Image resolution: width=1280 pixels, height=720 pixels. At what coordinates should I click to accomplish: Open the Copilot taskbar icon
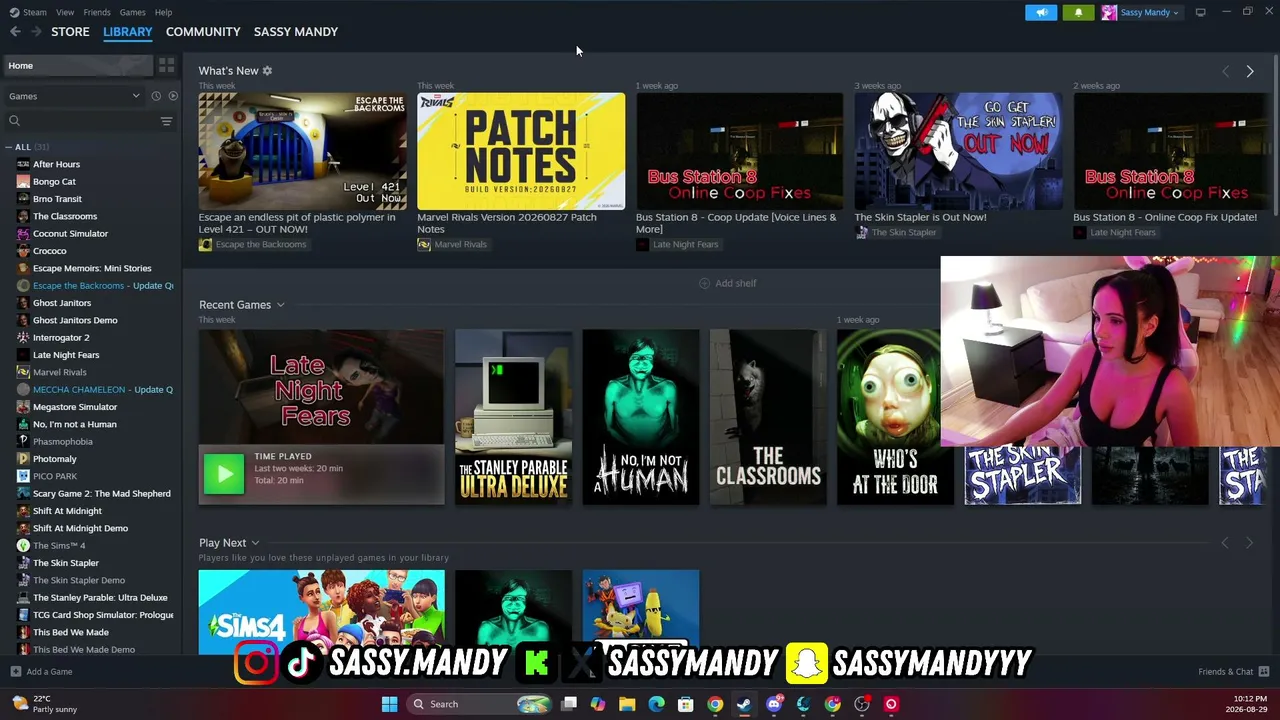[598, 704]
